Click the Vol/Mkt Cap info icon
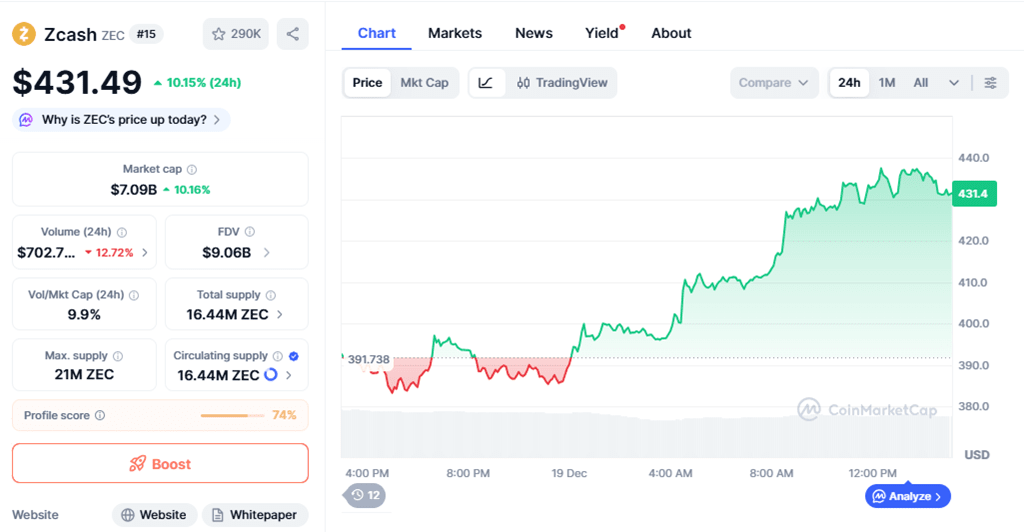This screenshot has height=532, width=1024. pos(134,295)
